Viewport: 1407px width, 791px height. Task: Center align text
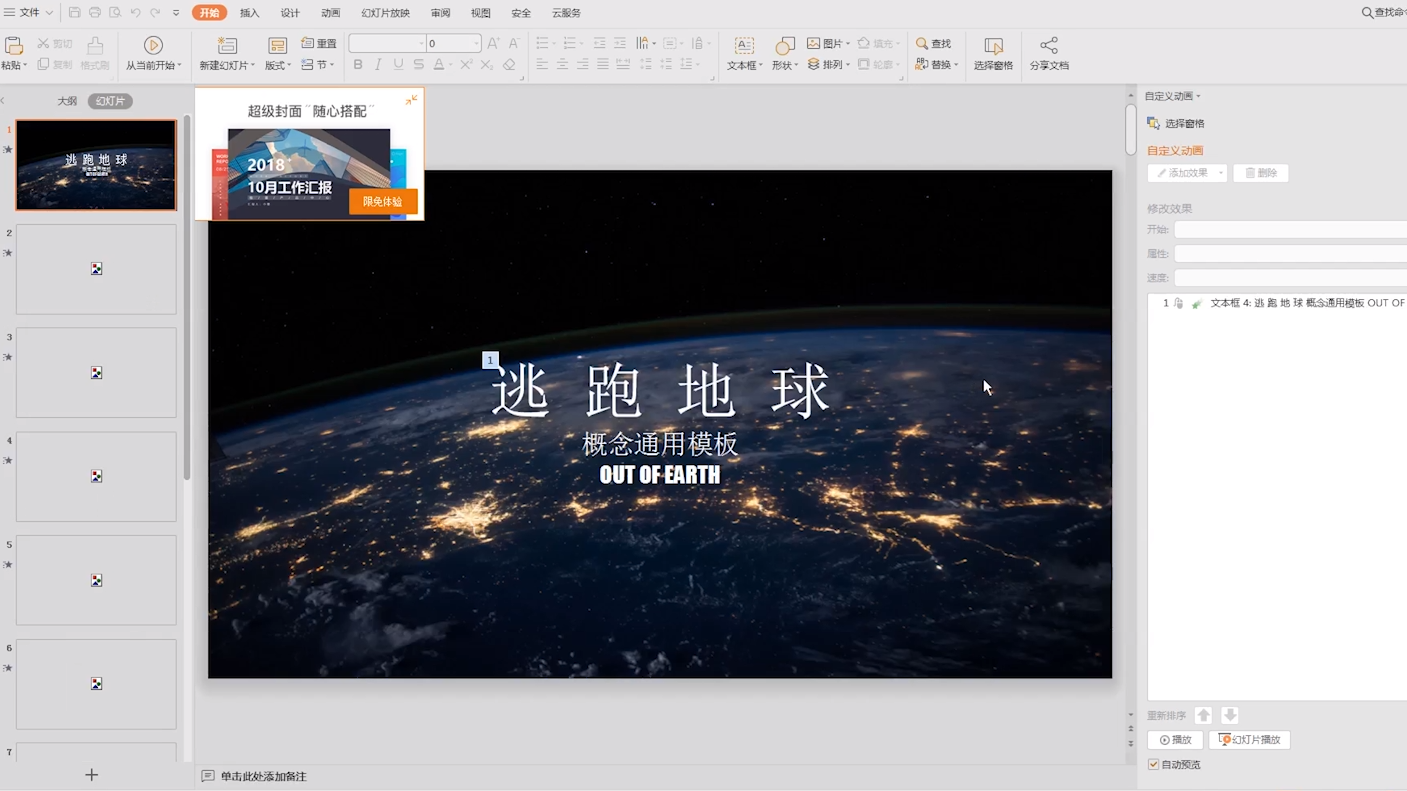[x=562, y=64]
